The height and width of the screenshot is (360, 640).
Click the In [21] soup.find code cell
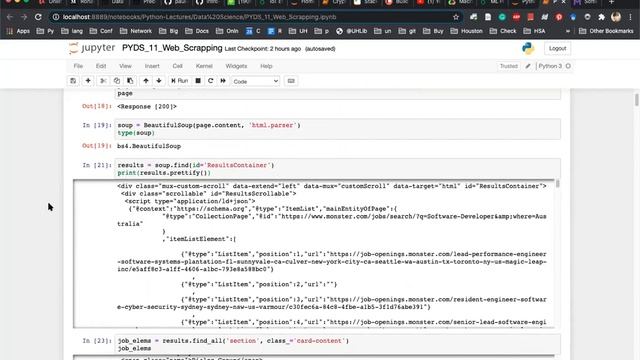[x=338, y=169]
